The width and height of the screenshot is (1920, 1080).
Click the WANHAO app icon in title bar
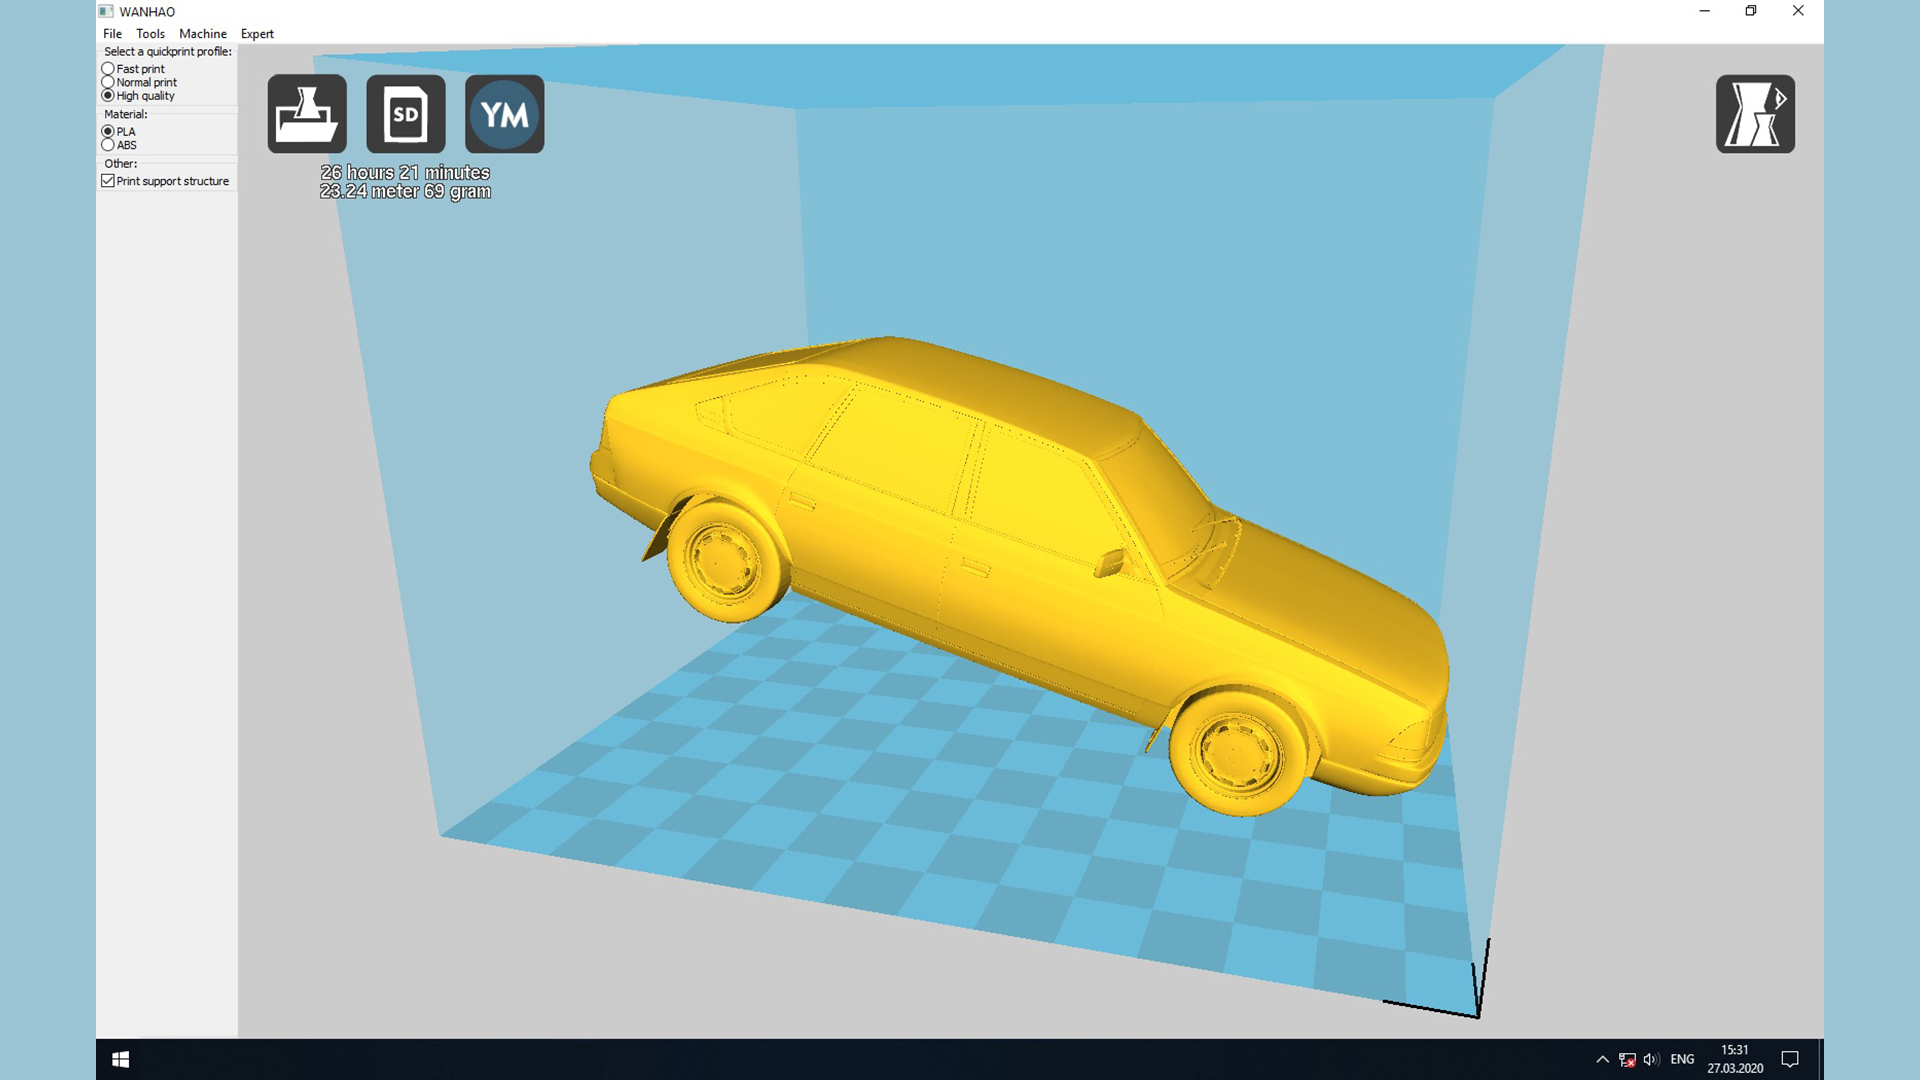coord(106,11)
